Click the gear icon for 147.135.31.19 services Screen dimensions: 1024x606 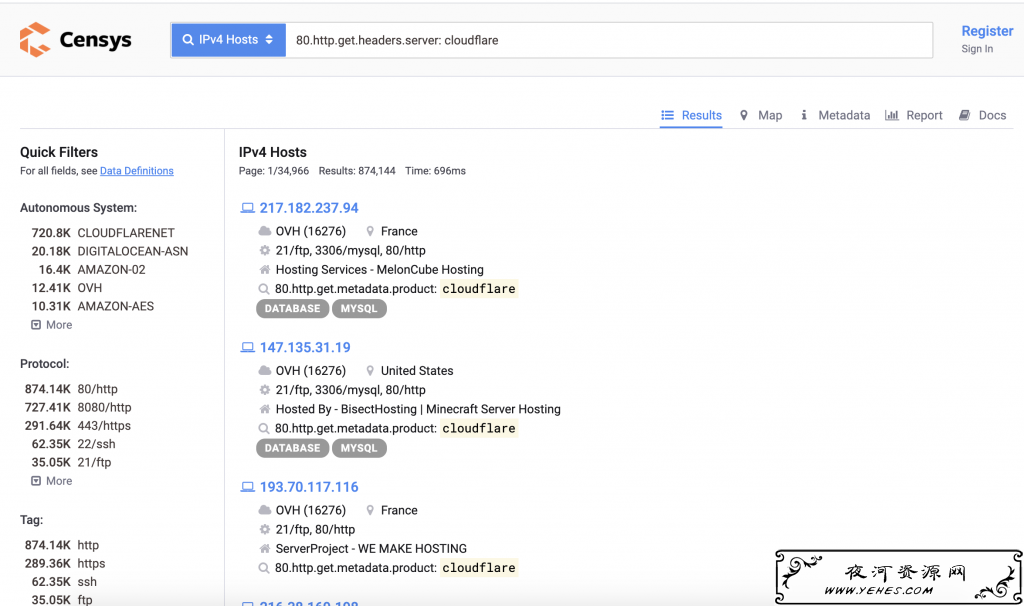click(264, 390)
